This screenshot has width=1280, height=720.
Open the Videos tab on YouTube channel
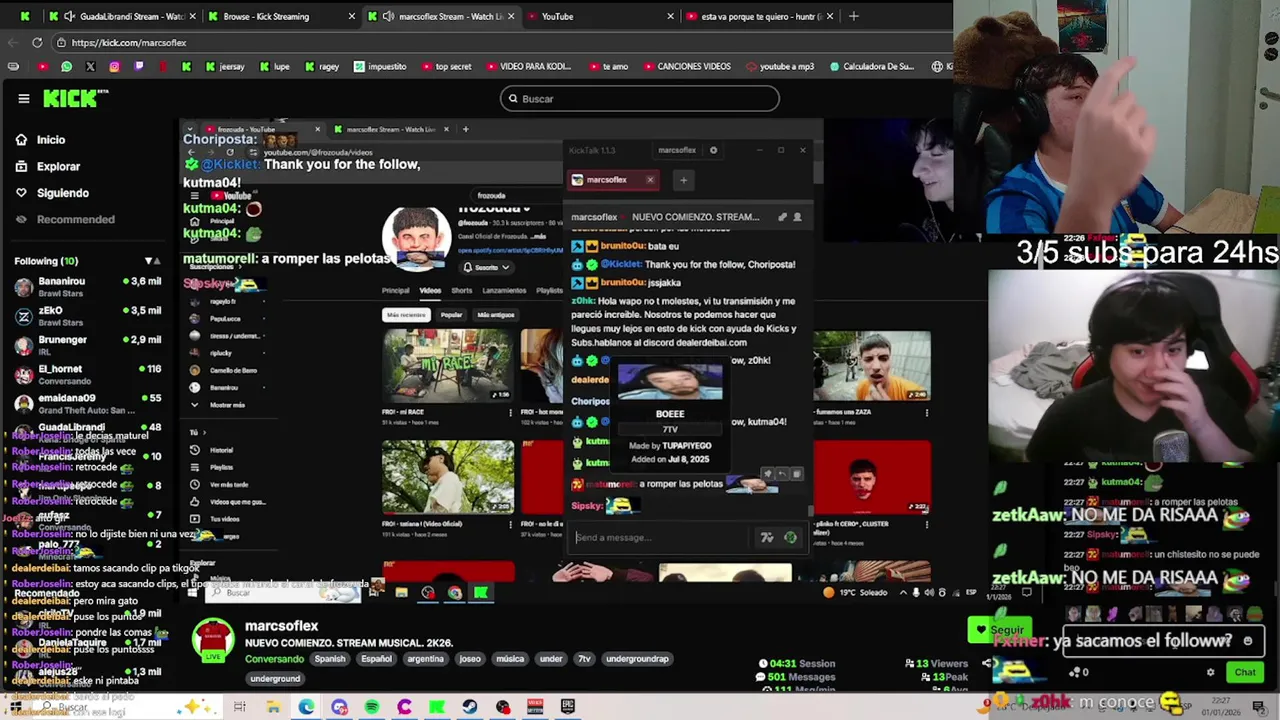pyautogui.click(x=430, y=291)
